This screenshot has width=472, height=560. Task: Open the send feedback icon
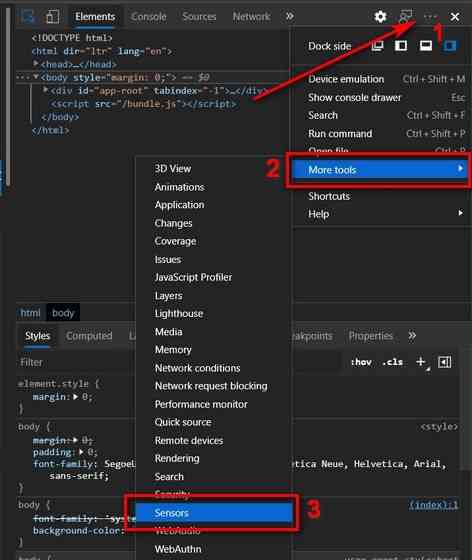click(x=406, y=16)
